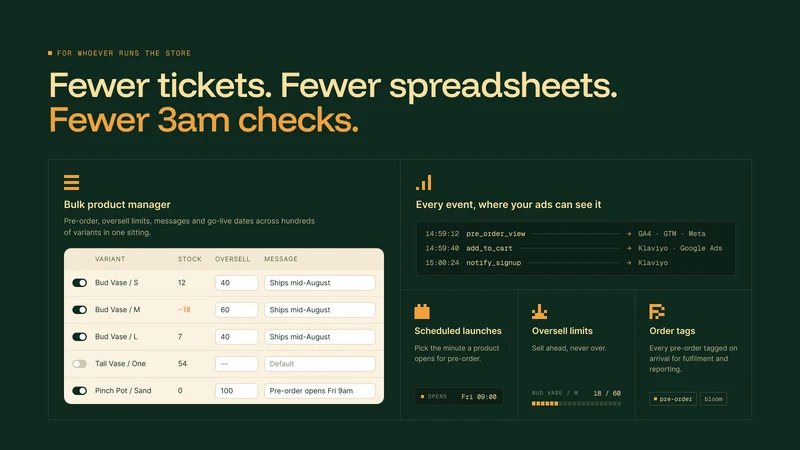This screenshot has height=450, width=800.
Task: Click 'Klaviyo · Google Ads' destinations
Action: (680, 248)
